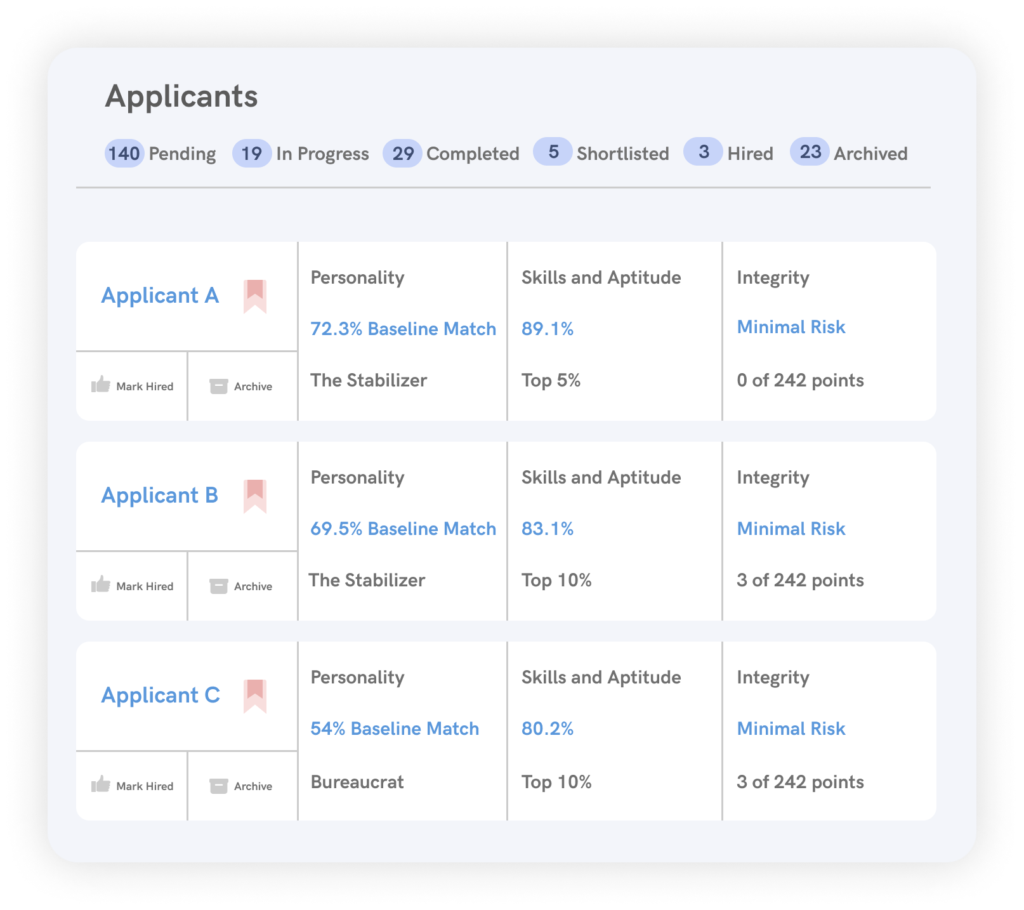Select Applicant C's 54% Baseline Match score
1024x910 pixels.
click(394, 728)
